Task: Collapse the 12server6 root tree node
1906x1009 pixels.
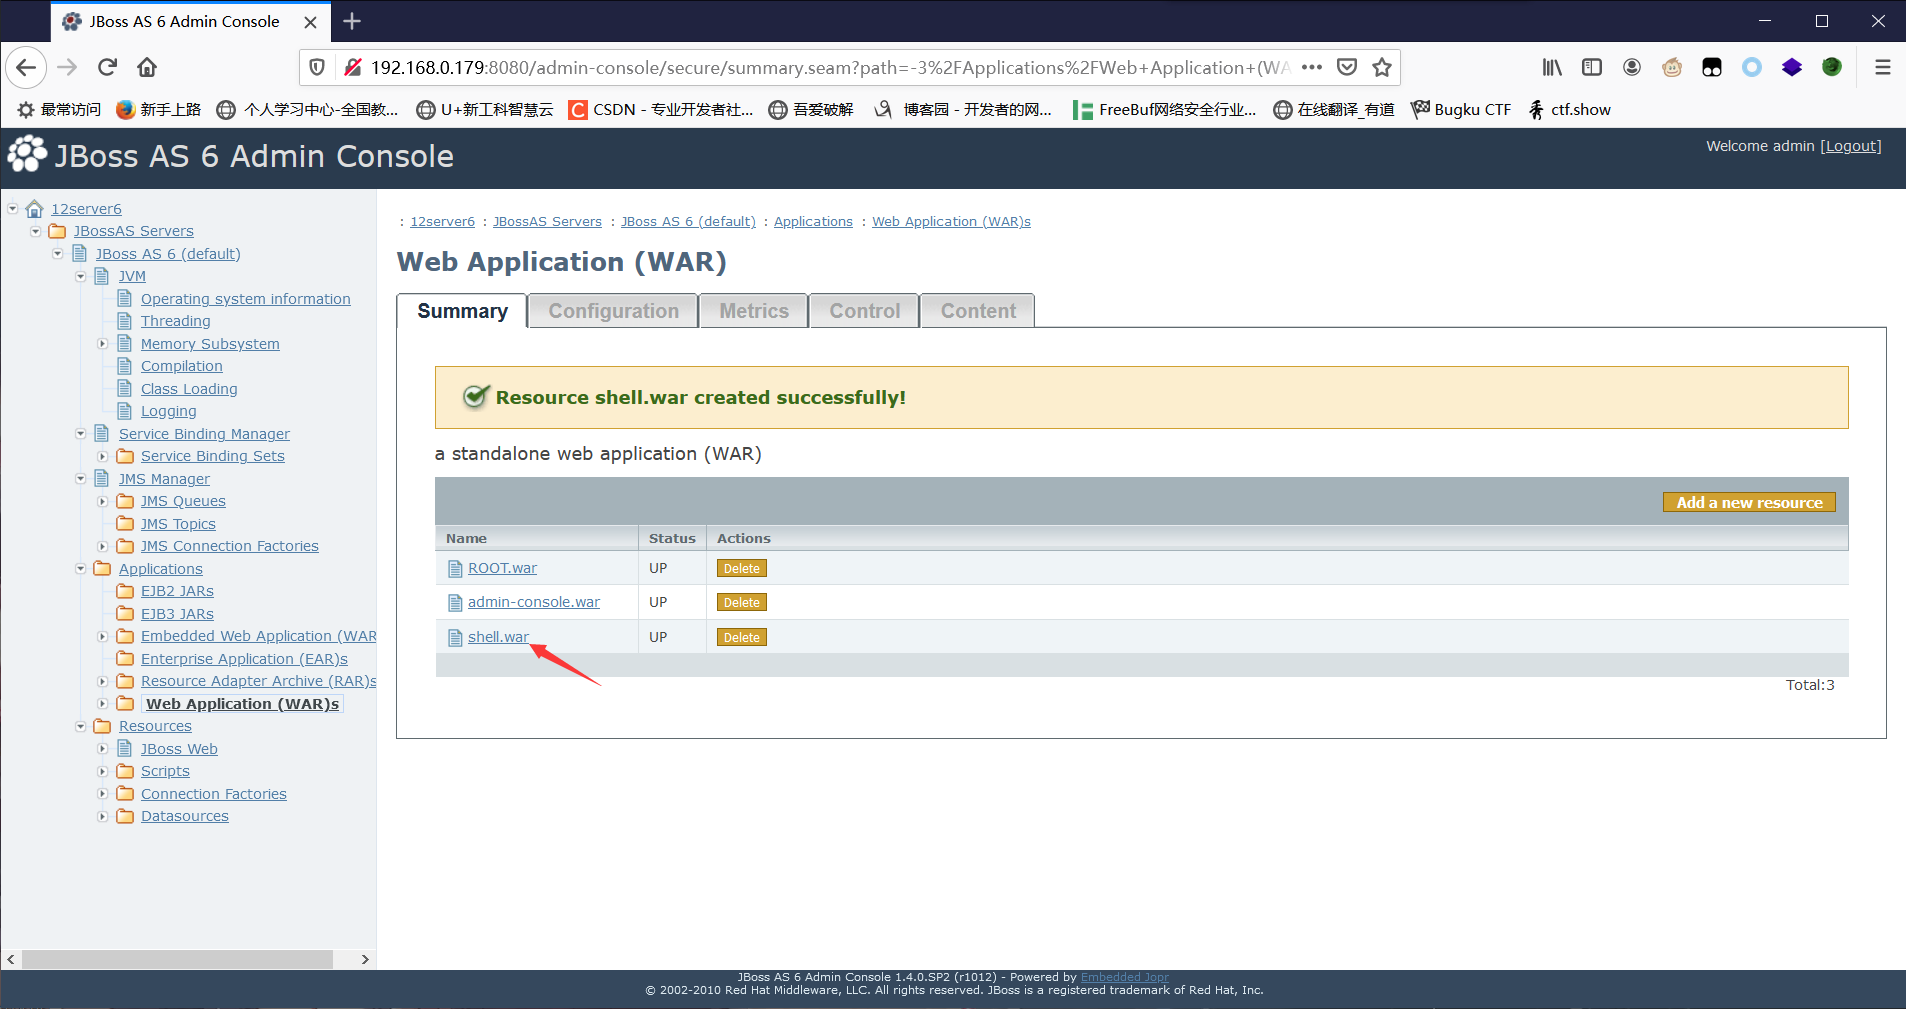Action: (13, 208)
